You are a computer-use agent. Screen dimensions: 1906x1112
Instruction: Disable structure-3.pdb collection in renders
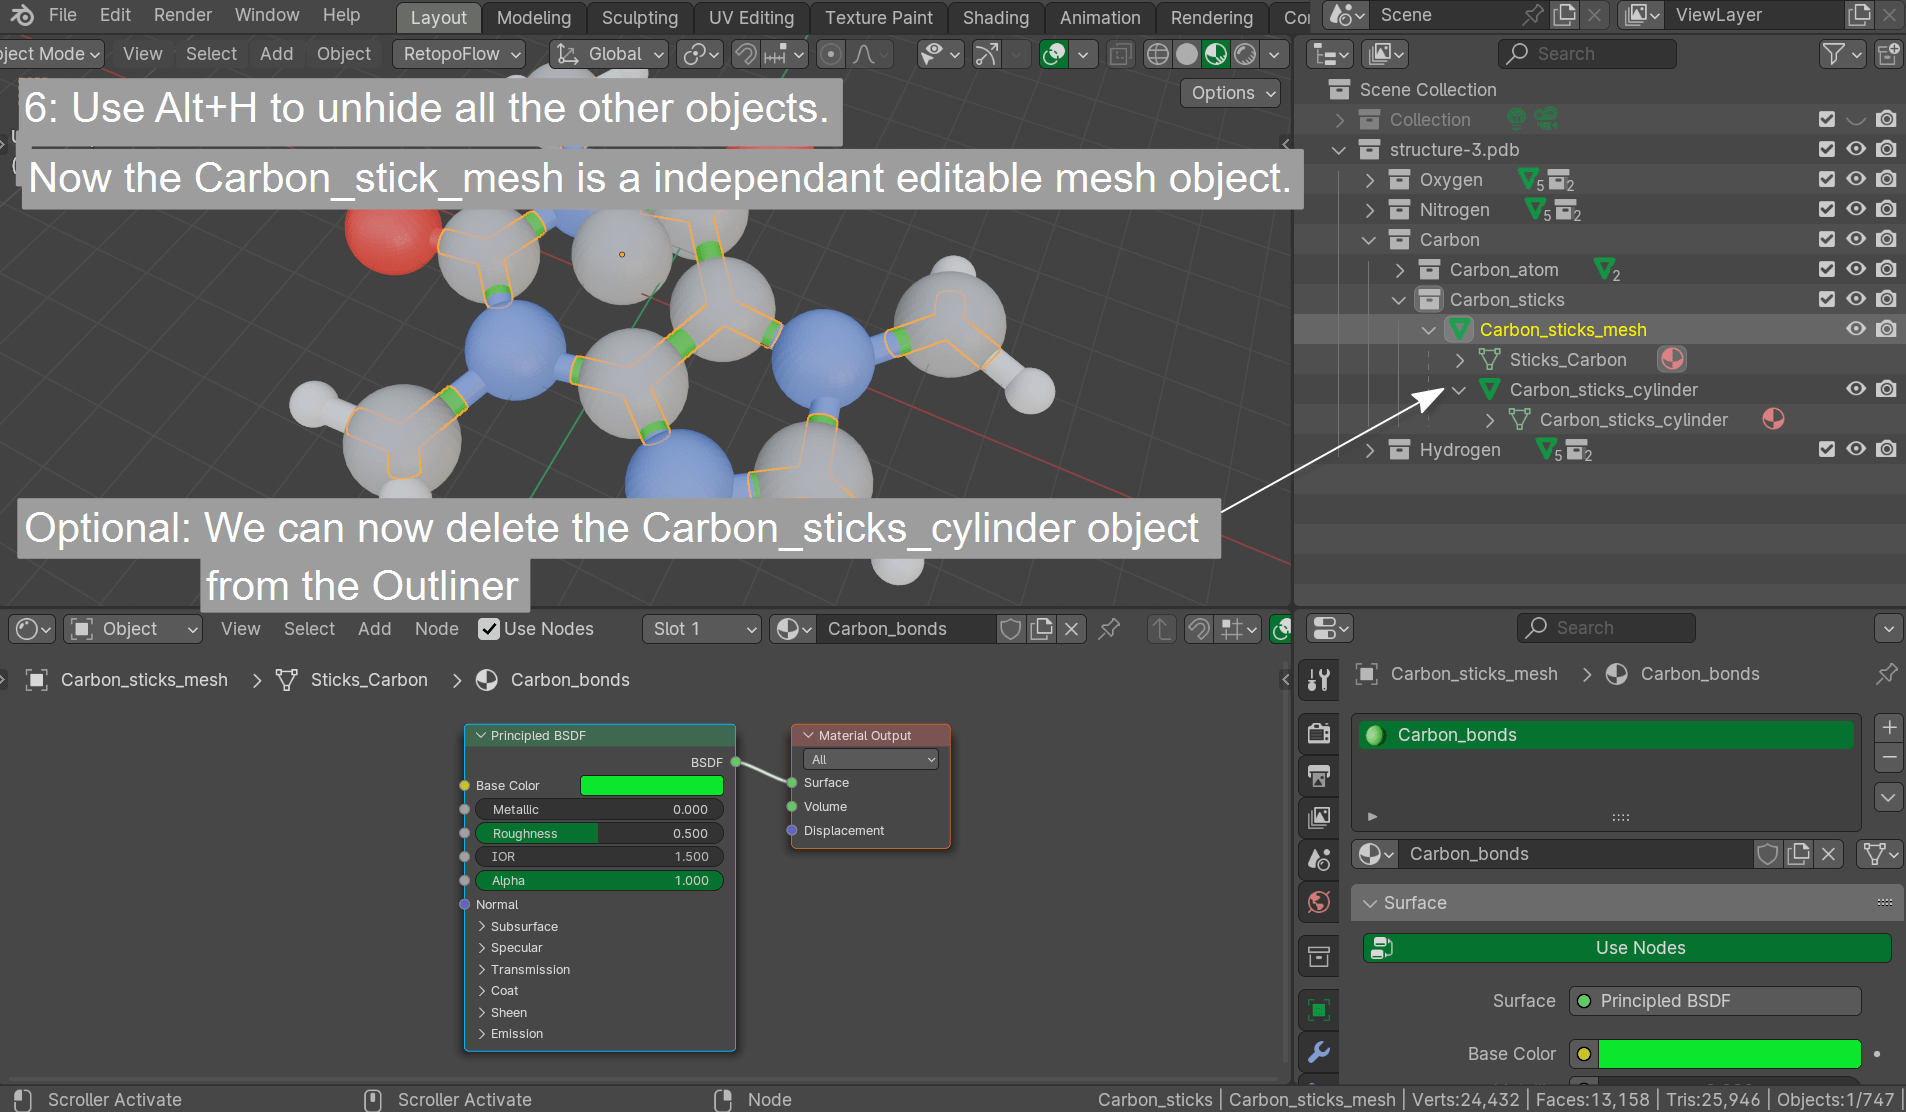coord(1886,149)
